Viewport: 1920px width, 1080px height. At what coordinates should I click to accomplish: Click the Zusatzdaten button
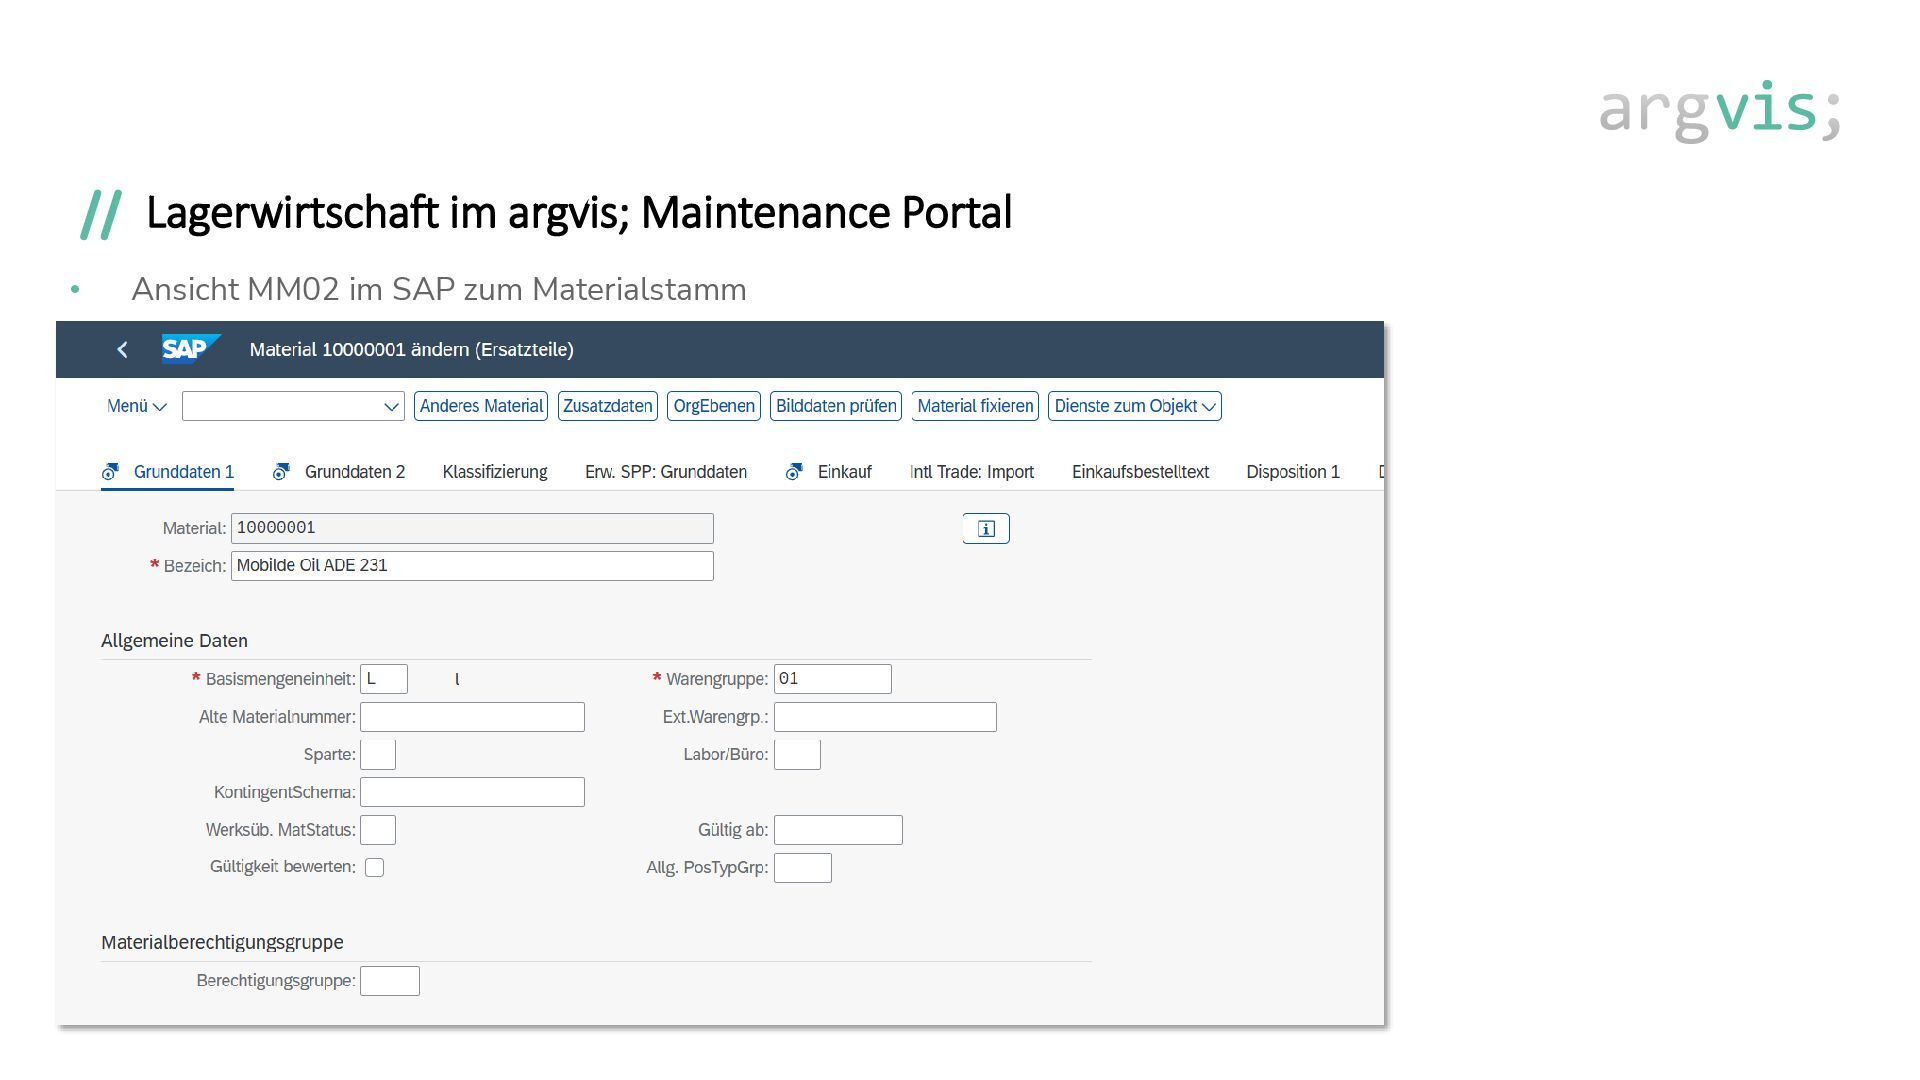point(608,406)
